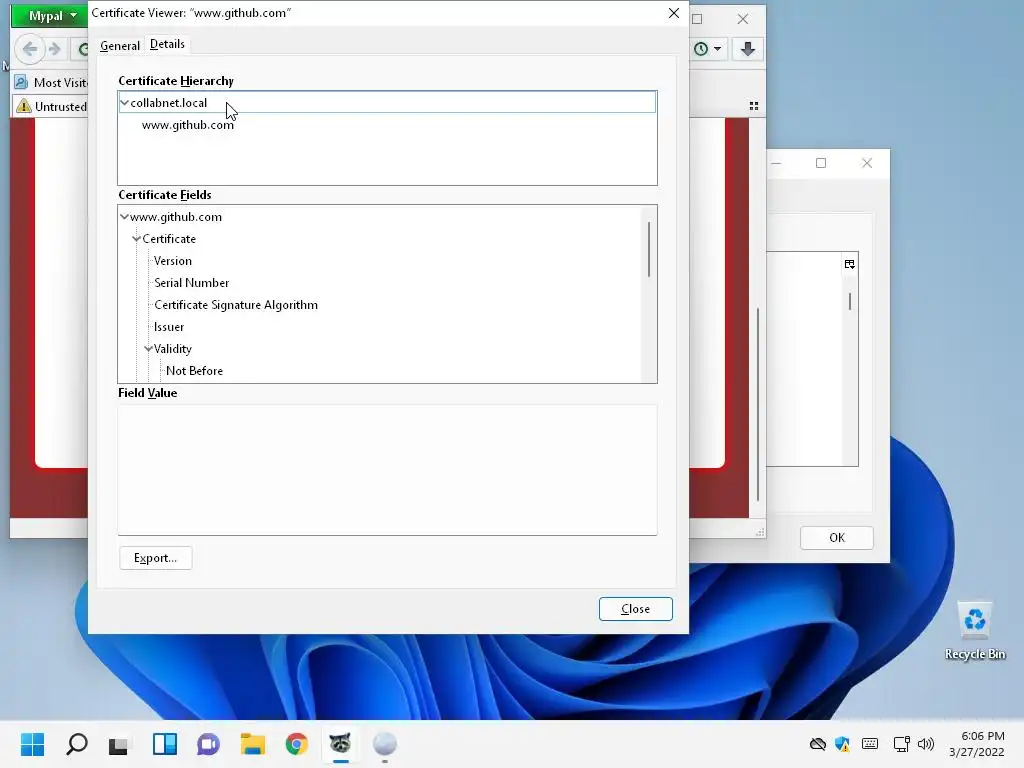Open Task View on taskbar
The image size is (1024, 768).
click(x=119, y=744)
